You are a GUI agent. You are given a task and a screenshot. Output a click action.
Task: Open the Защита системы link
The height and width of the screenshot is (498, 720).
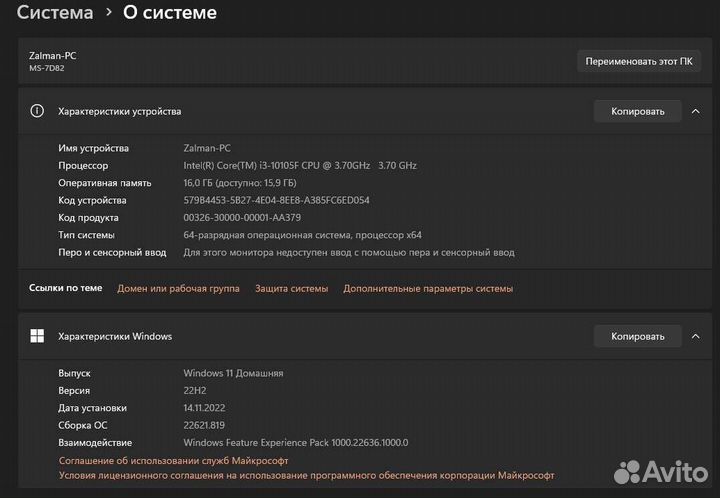point(291,288)
